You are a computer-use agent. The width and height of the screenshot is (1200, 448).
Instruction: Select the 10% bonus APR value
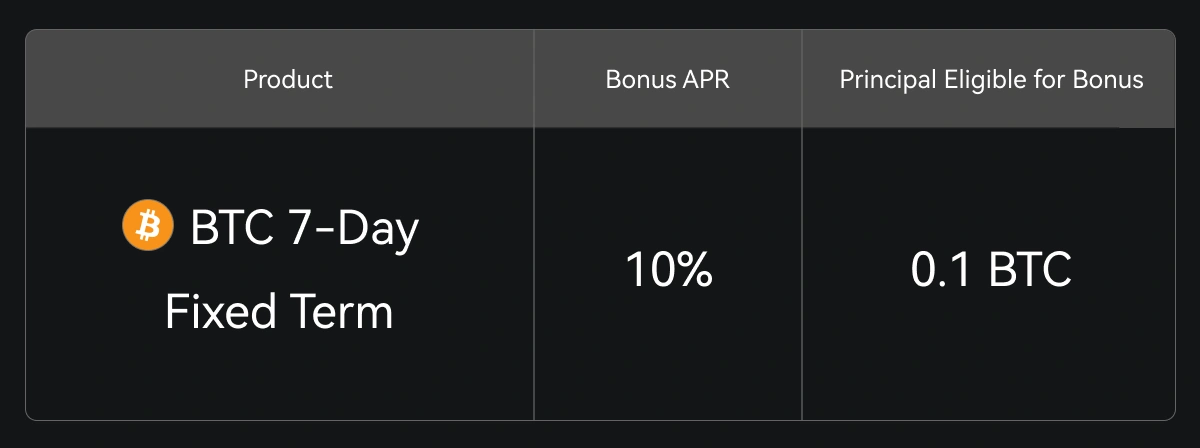(668, 271)
